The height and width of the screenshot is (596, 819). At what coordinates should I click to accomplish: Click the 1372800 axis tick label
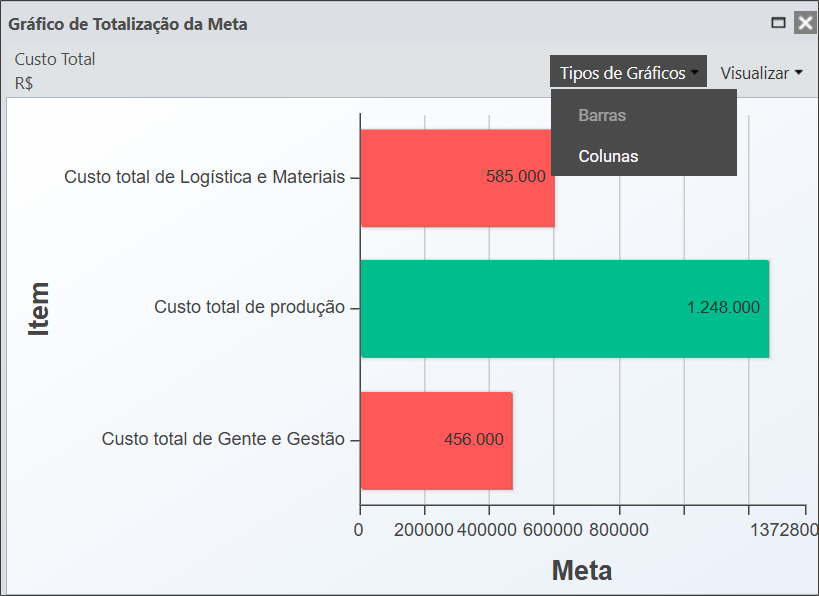click(x=783, y=529)
